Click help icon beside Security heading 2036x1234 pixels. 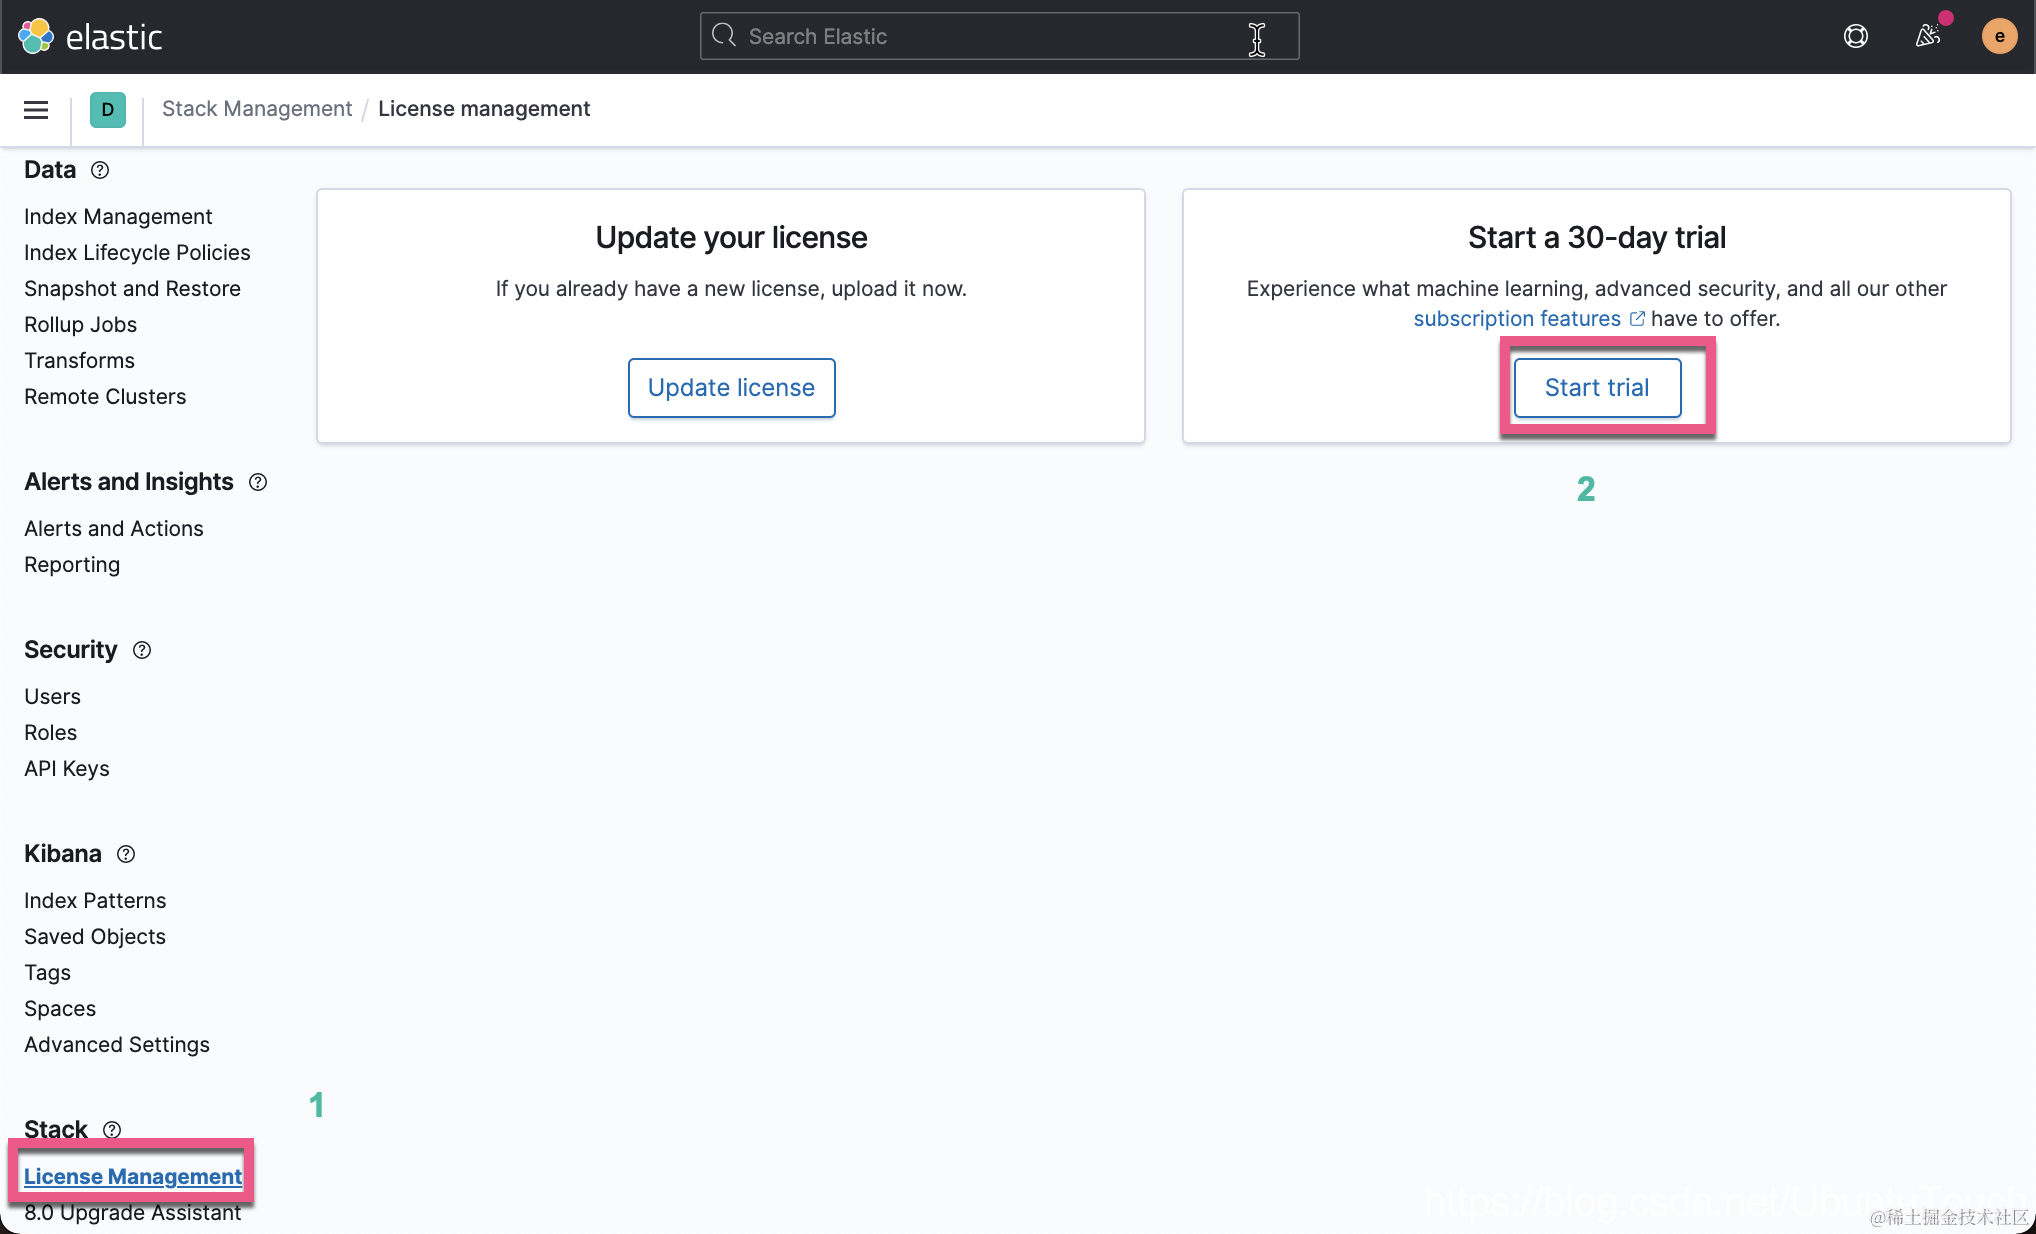click(142, 650)
